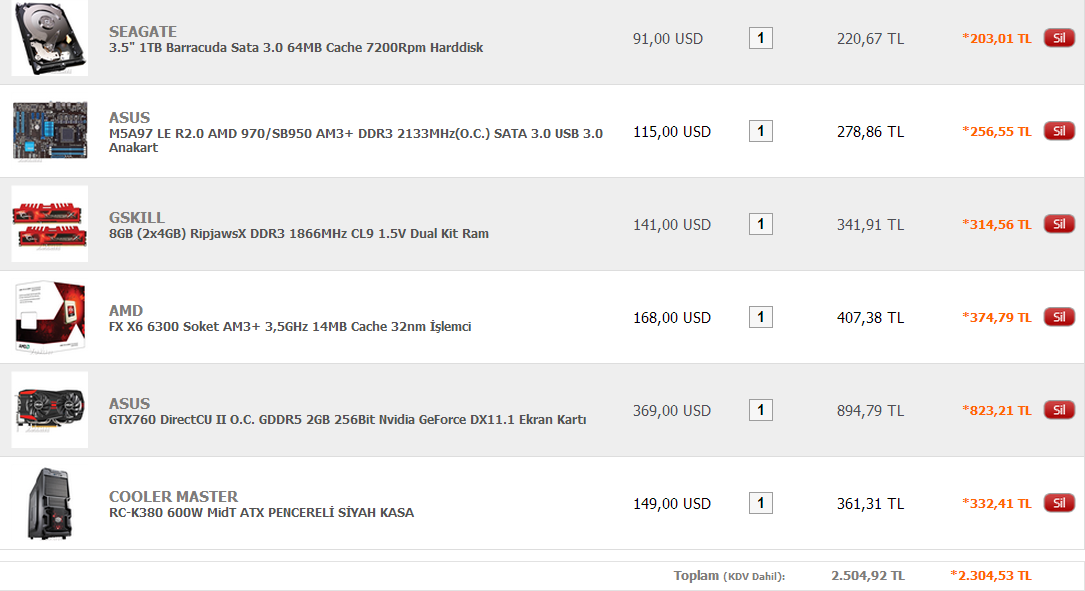The height and width of the screenshot is (591, 1085).
Task: Open the AMD processor box image
Action: pyautogui.click(x=50, y=317)
